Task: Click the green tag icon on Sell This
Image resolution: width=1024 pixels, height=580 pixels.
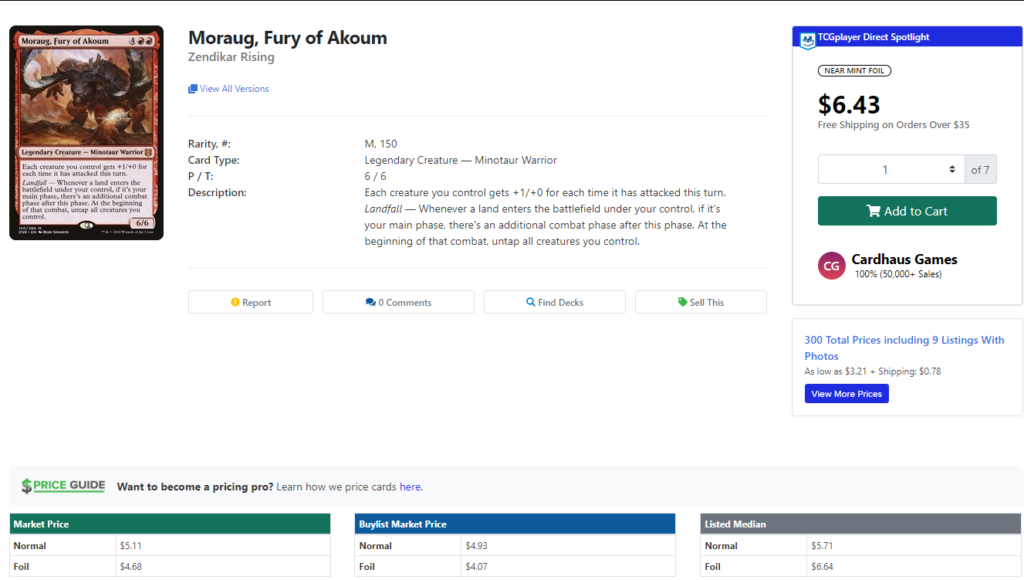Action: pos(682,302)
